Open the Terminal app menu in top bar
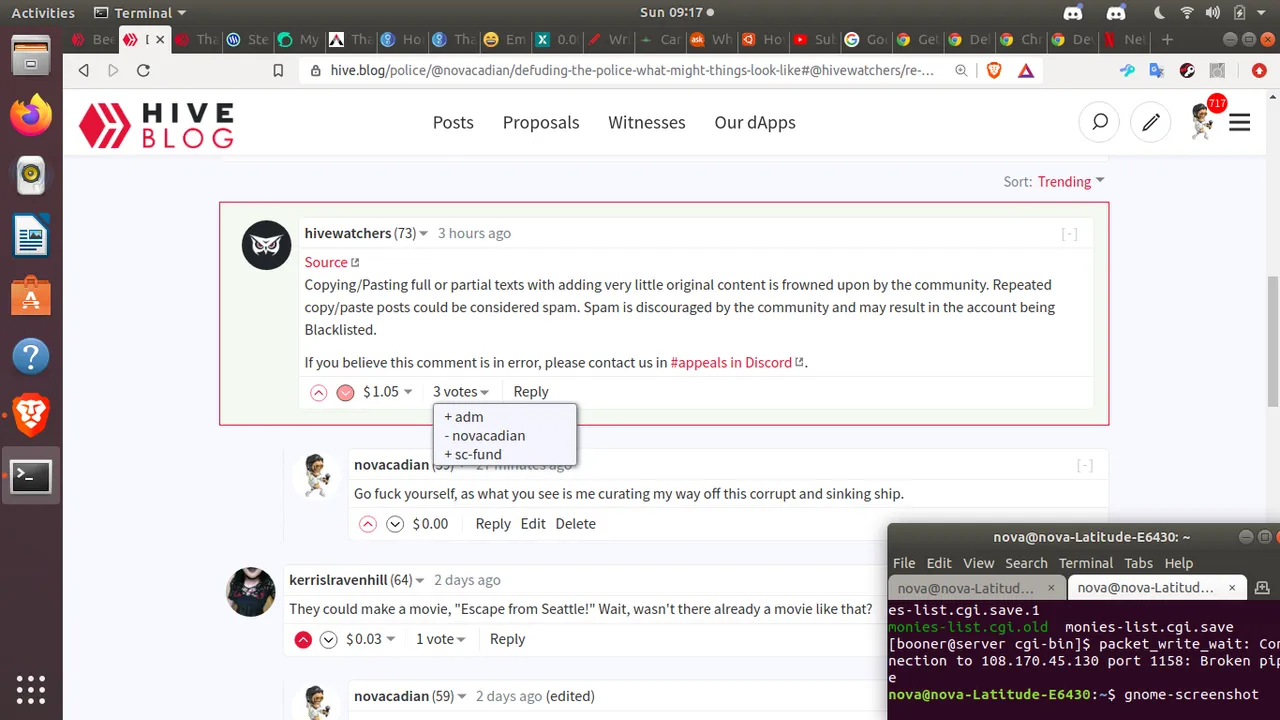This screenshot has width=1280, height=720. click(x=139, y=13)
